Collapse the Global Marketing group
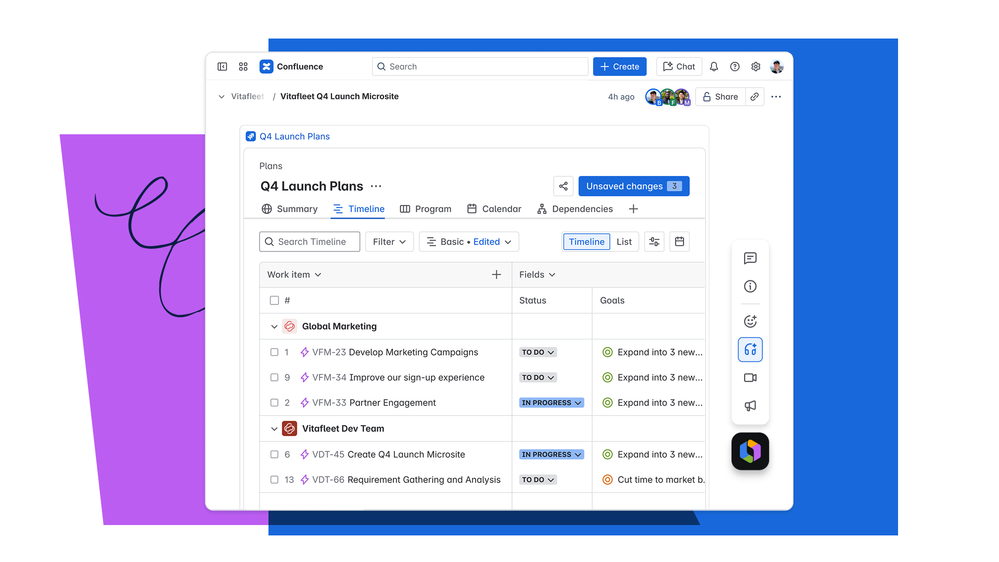 pos(274,326)
